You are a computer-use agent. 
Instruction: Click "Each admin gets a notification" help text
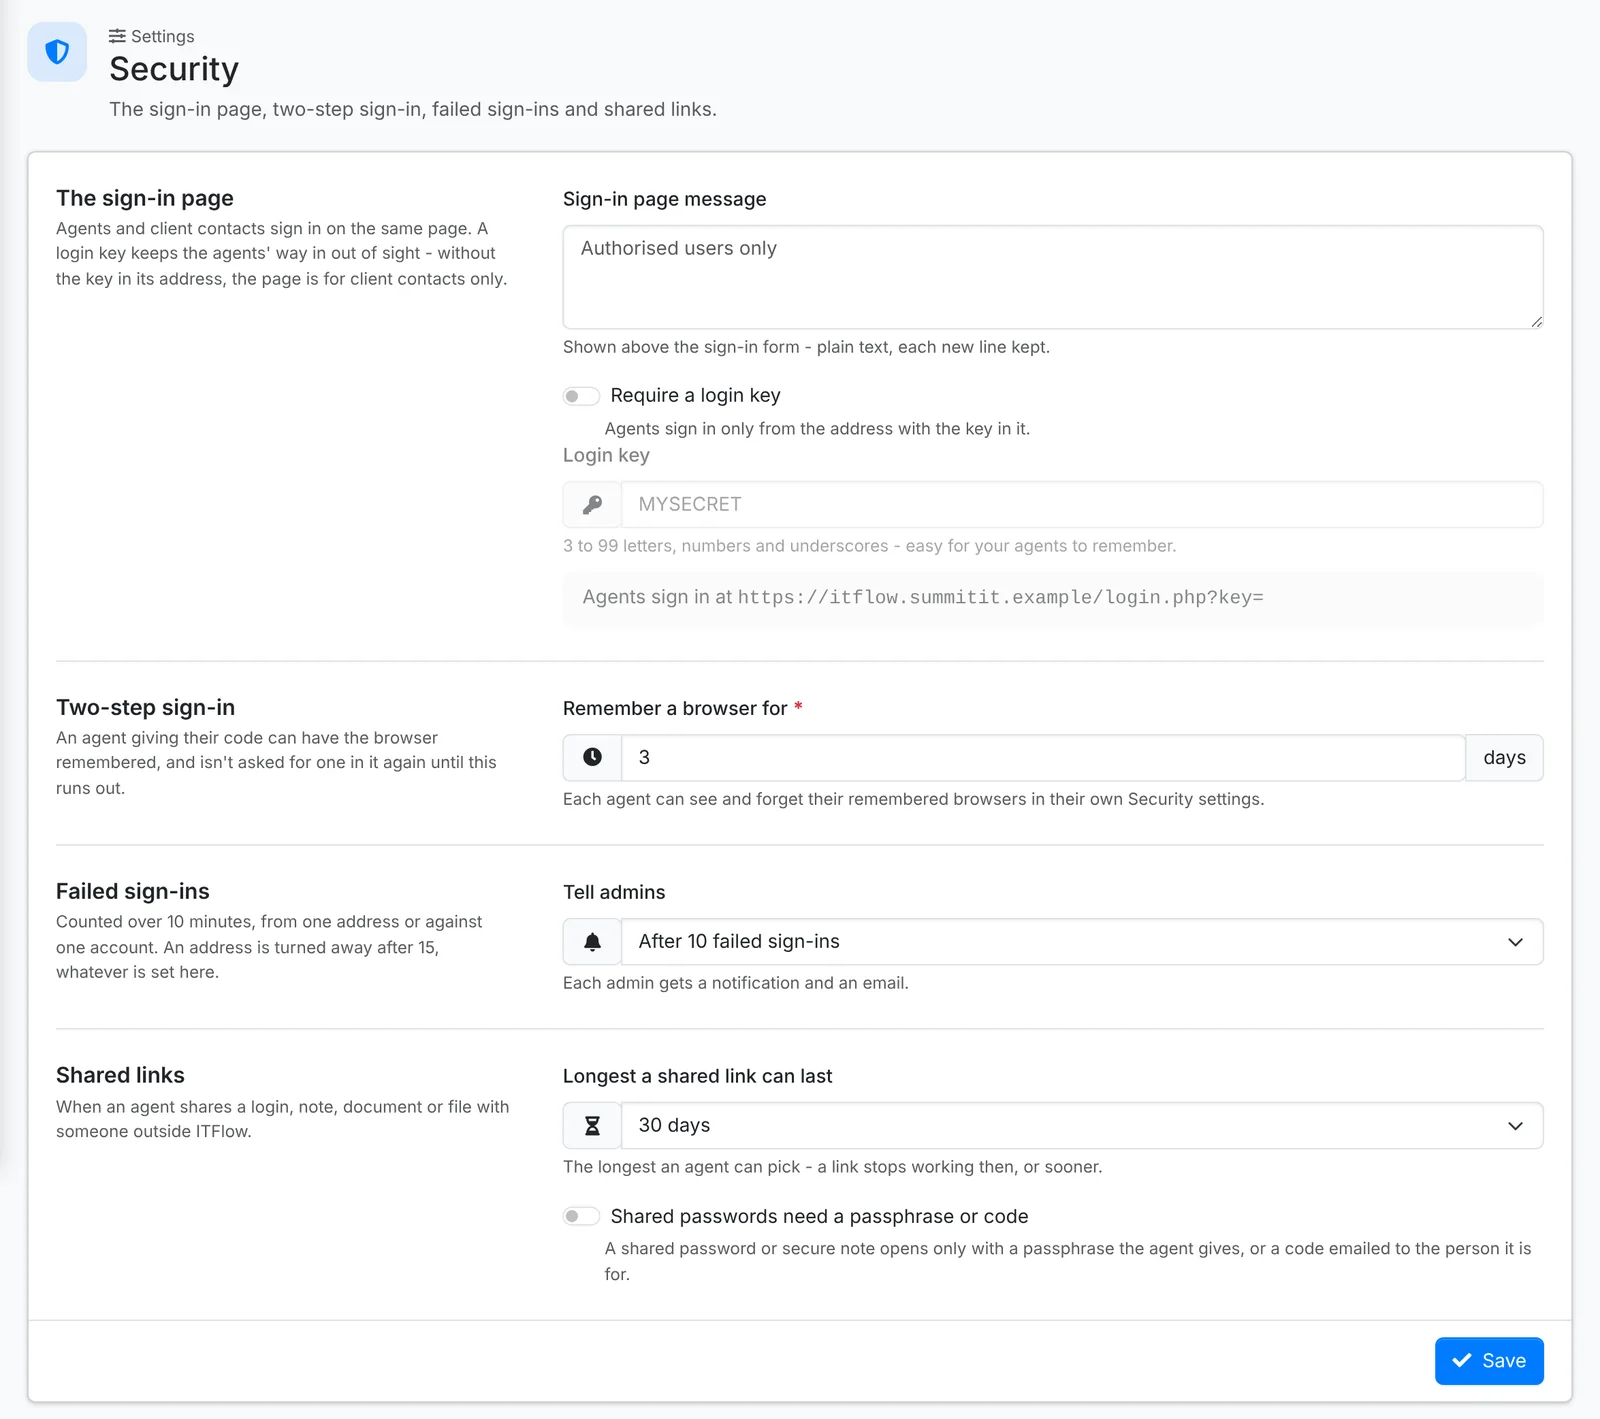coord(736,983)
